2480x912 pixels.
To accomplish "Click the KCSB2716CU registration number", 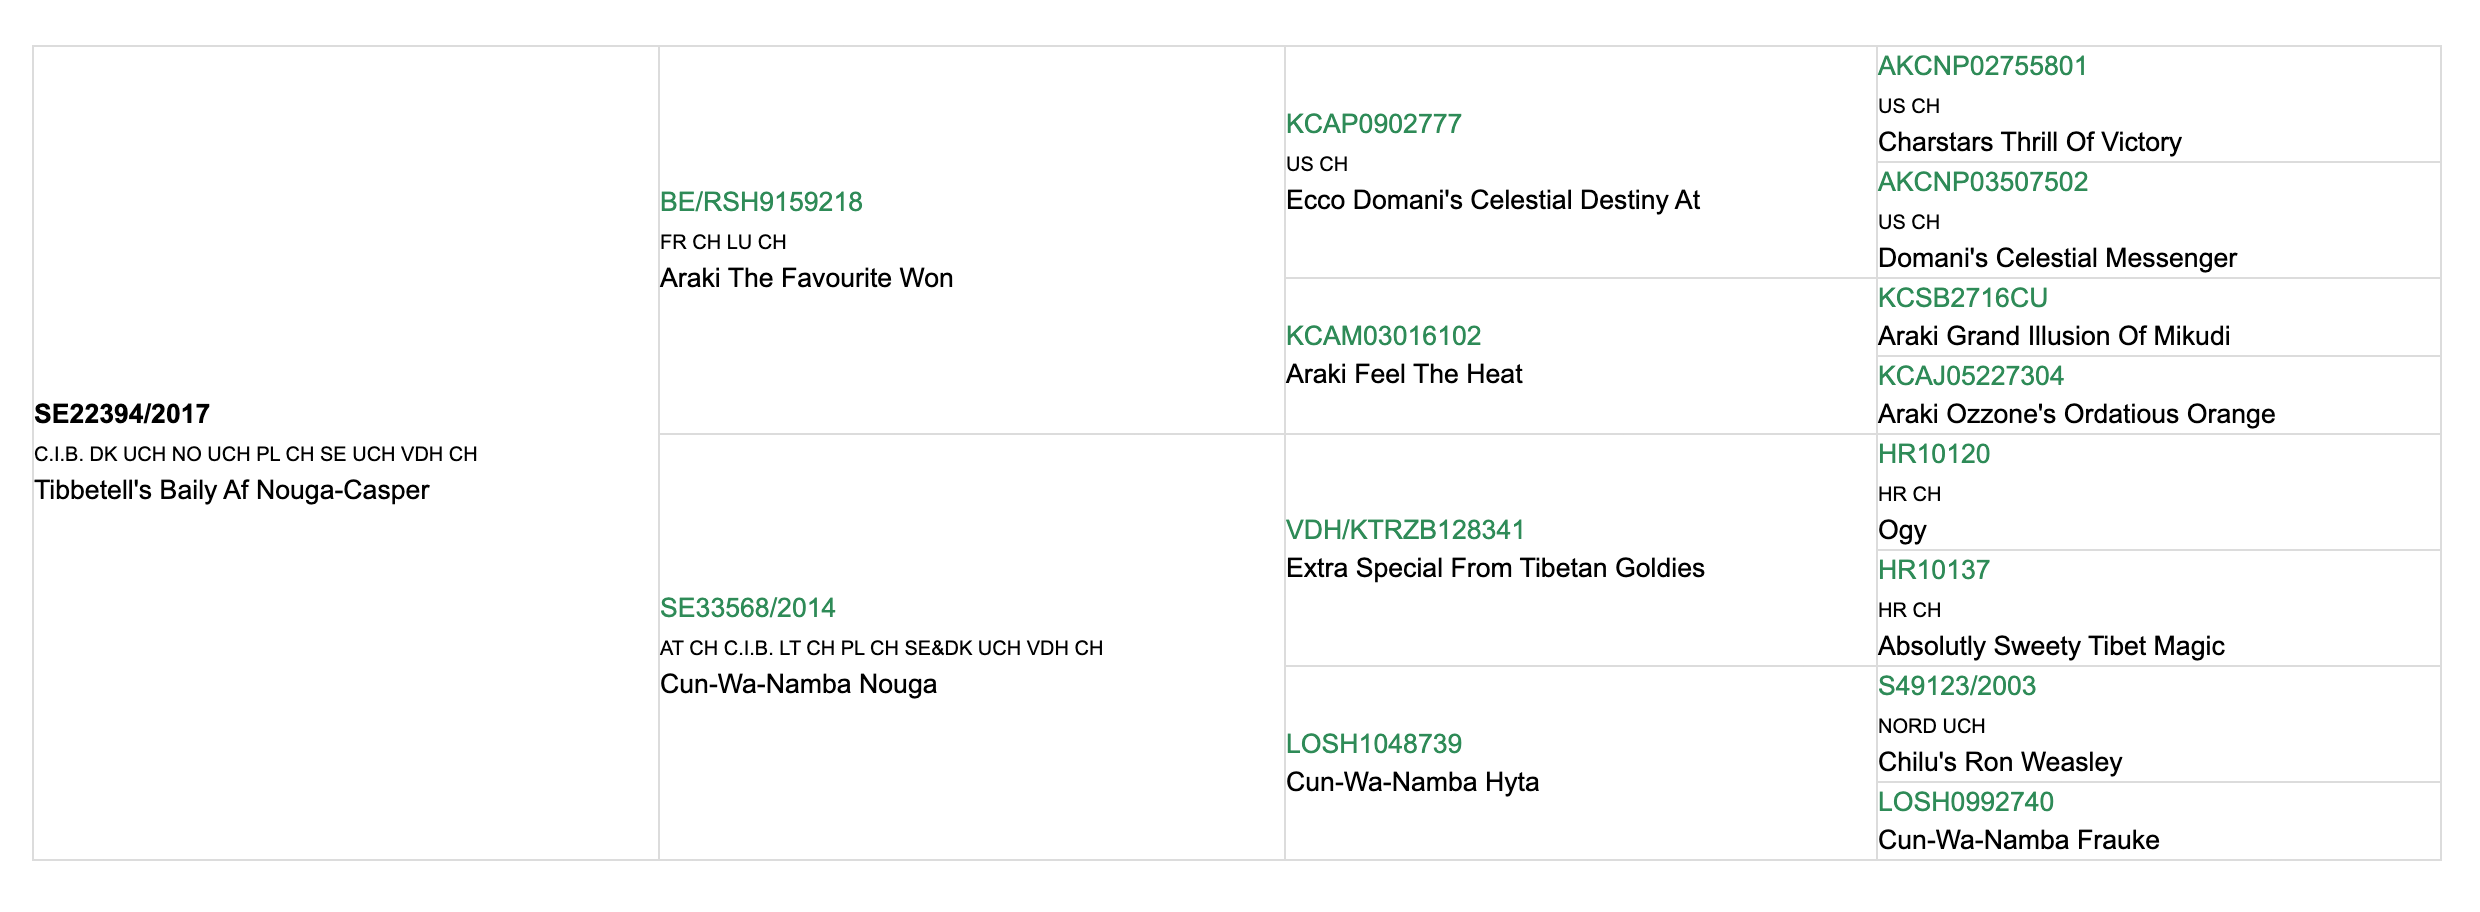I will (1962, 298).
